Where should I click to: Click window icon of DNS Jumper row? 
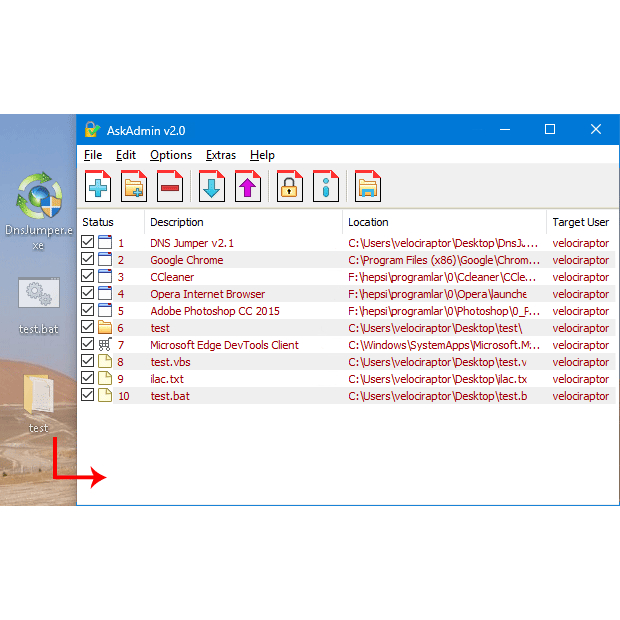105,242
